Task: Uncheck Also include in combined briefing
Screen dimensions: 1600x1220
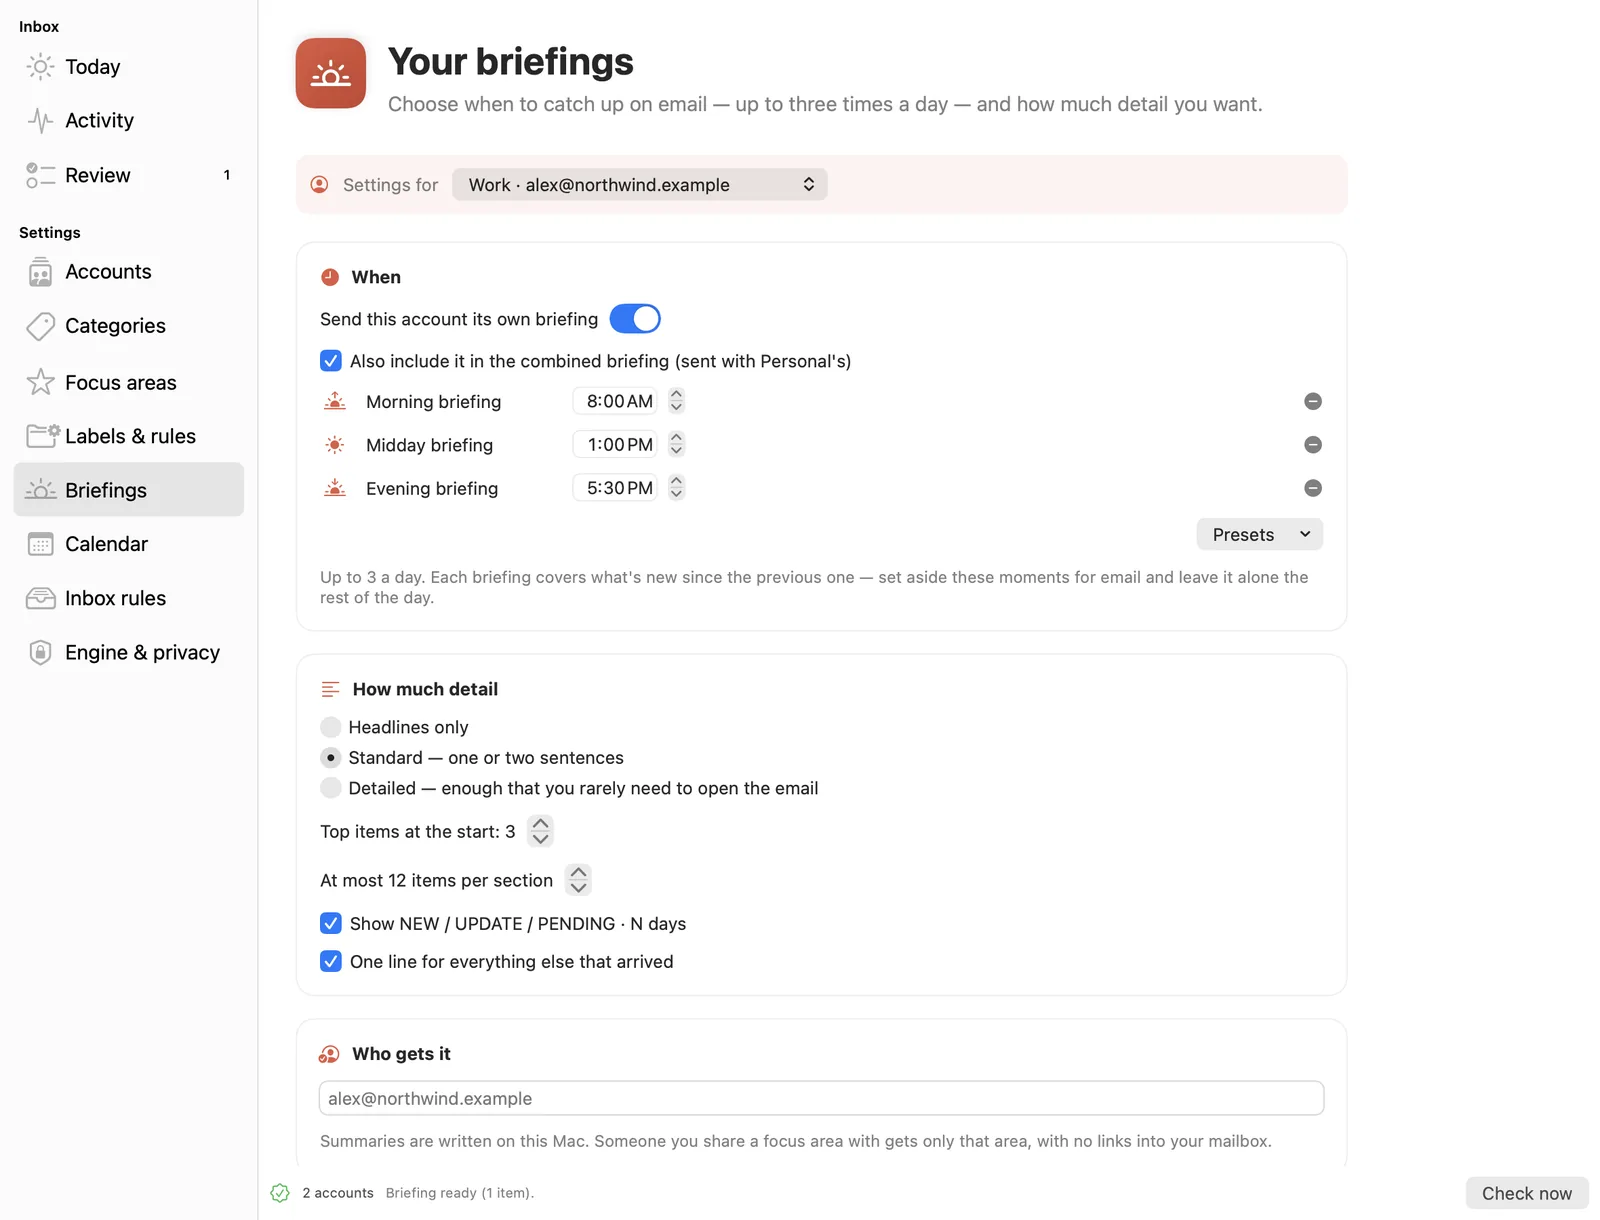Action: (x=331, y=361)
